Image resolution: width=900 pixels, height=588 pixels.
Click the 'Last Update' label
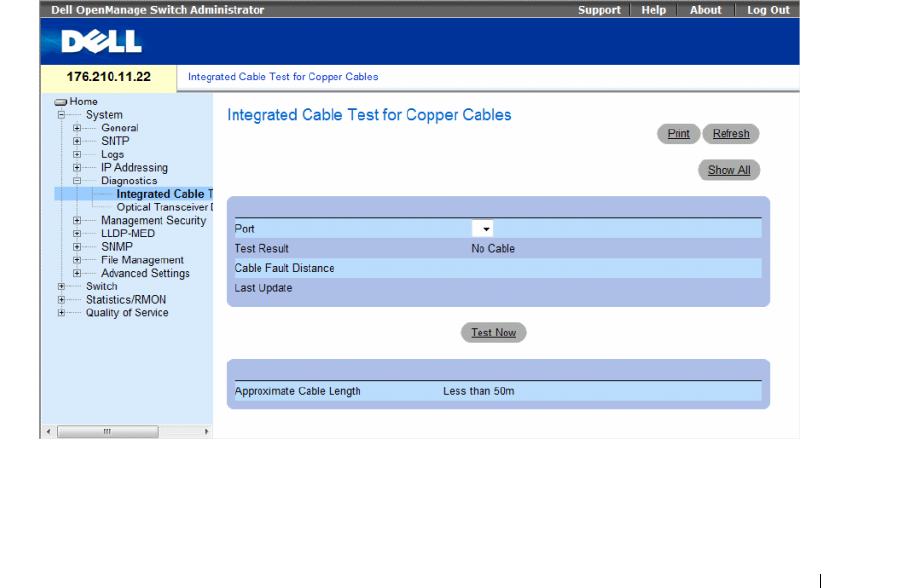coord(263,288)
